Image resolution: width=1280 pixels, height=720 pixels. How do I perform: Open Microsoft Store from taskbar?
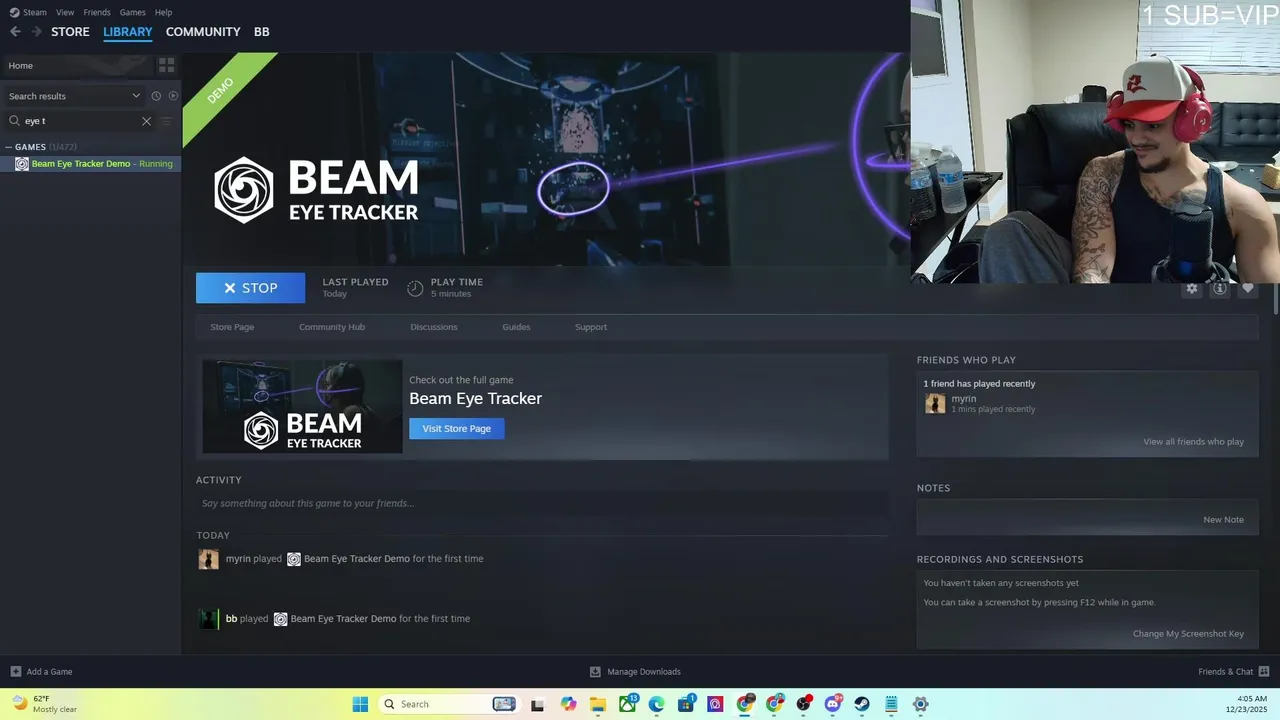[686, 704]
